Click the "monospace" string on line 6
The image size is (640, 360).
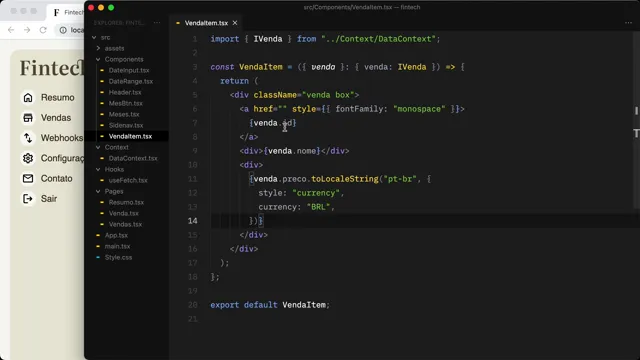419,109
